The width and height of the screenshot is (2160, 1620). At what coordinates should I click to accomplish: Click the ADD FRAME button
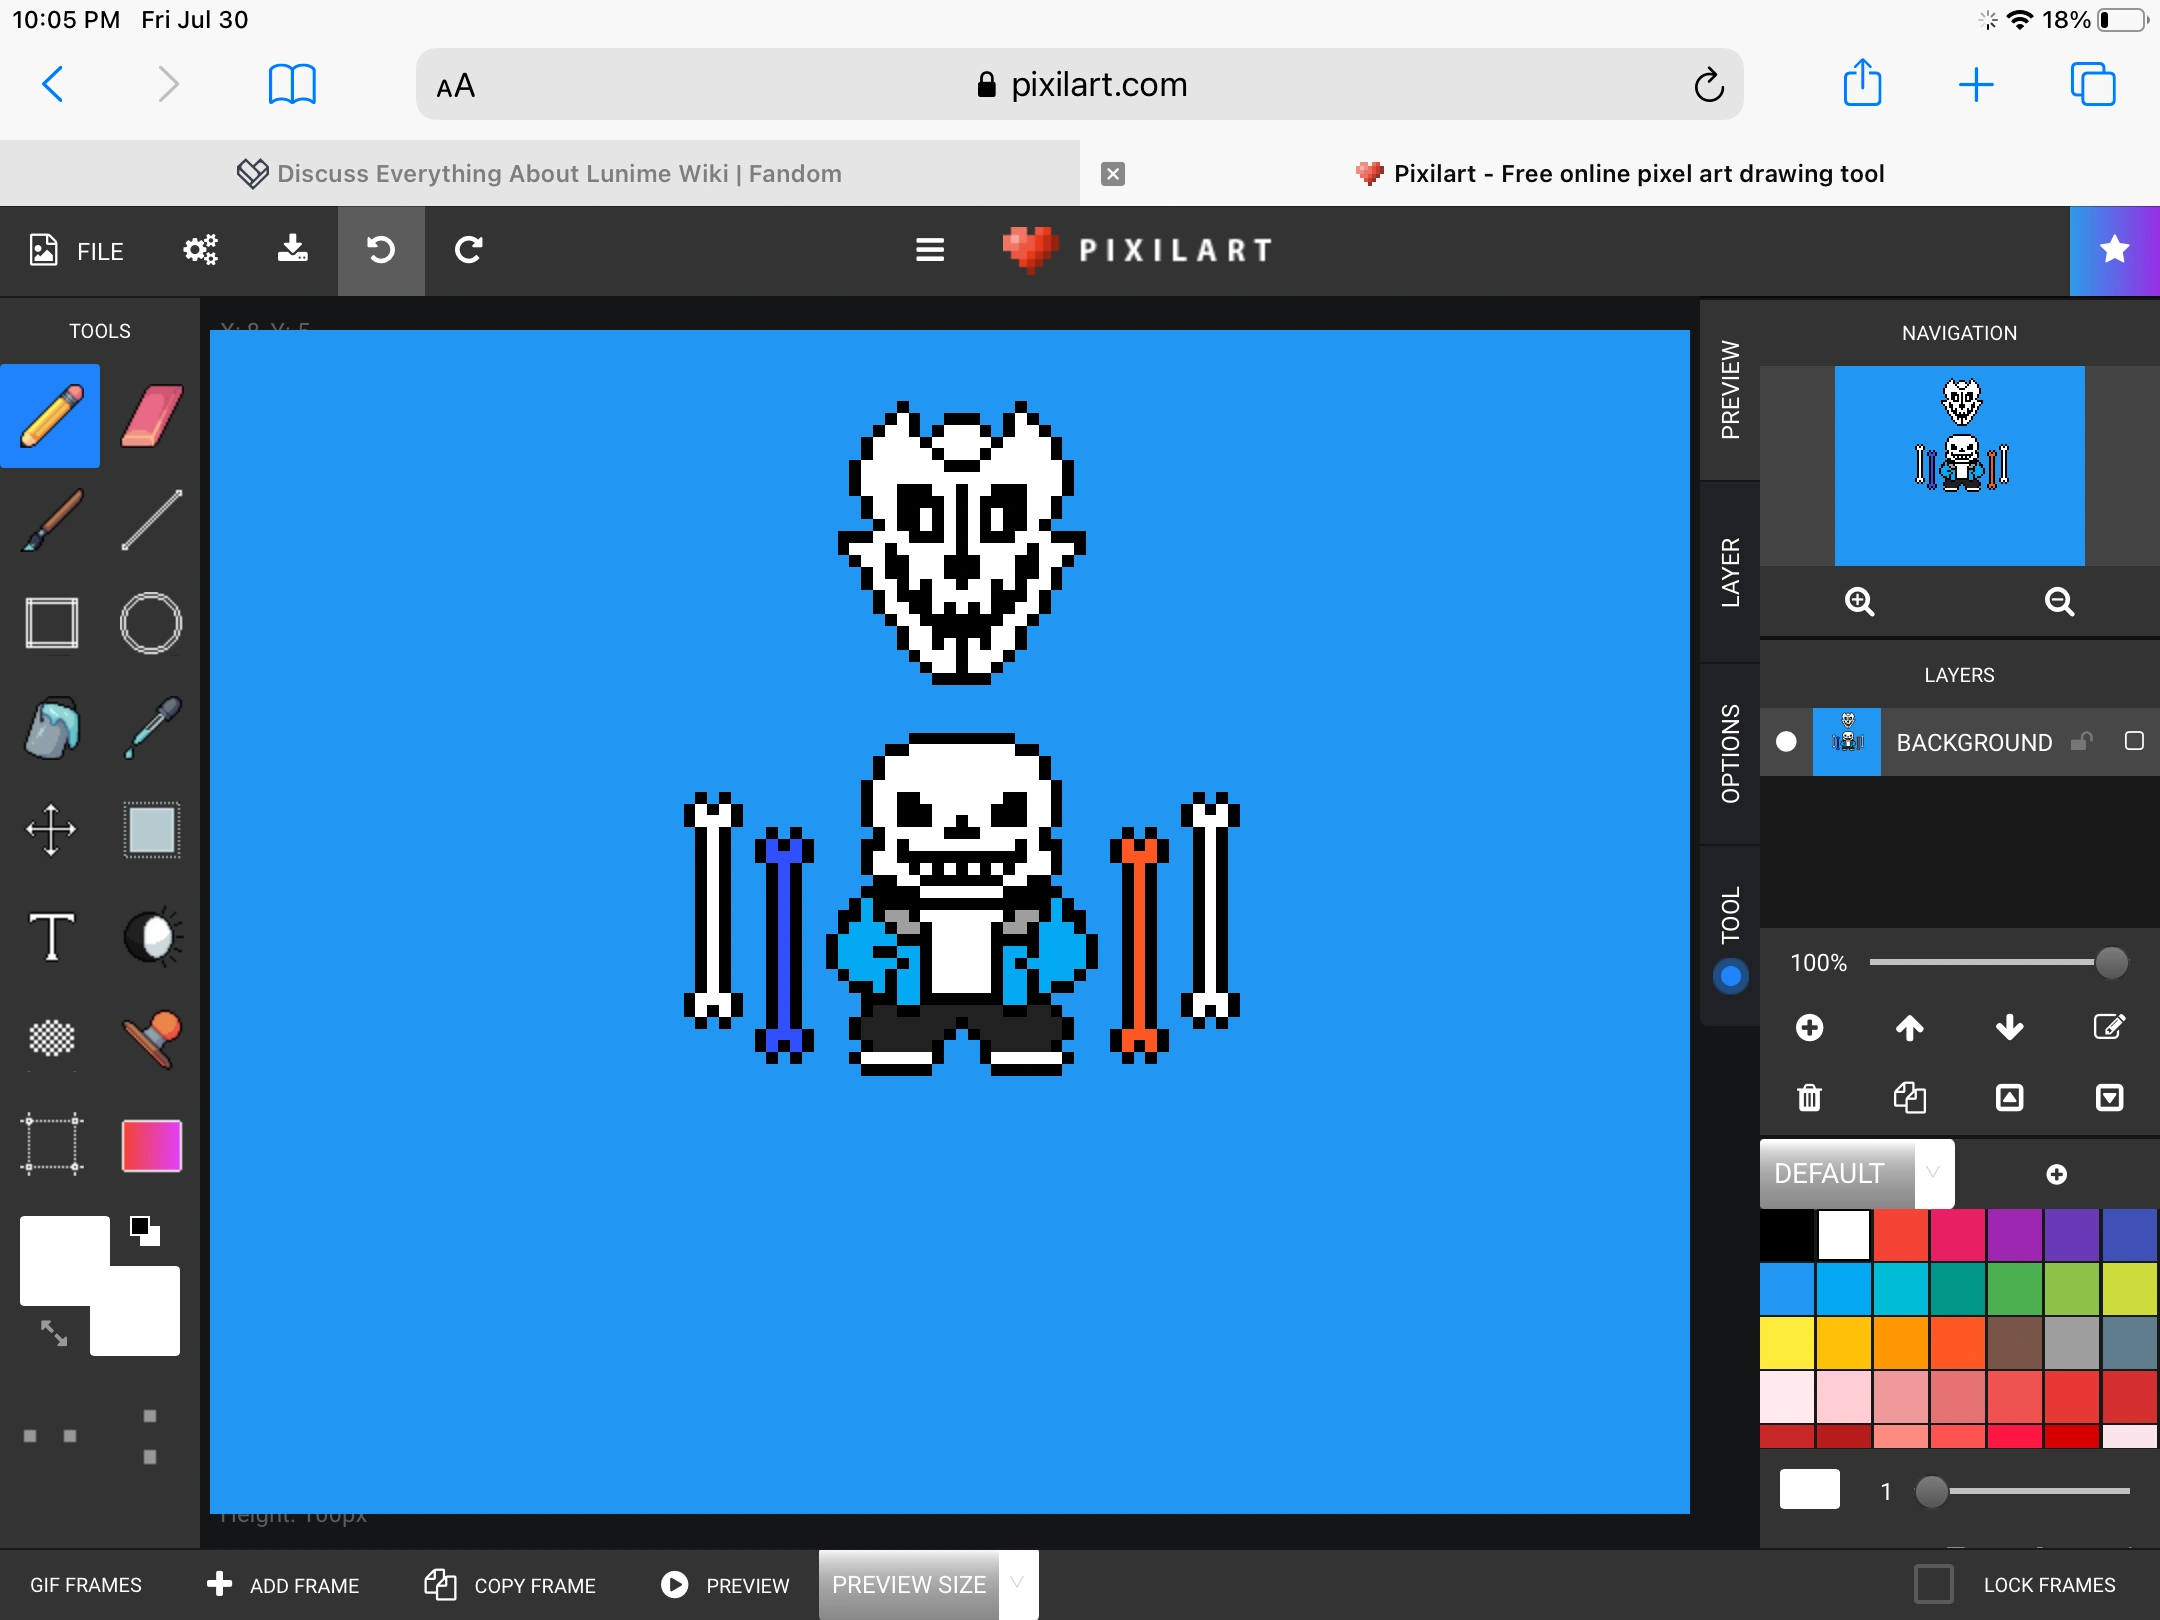click(283, 1584)
